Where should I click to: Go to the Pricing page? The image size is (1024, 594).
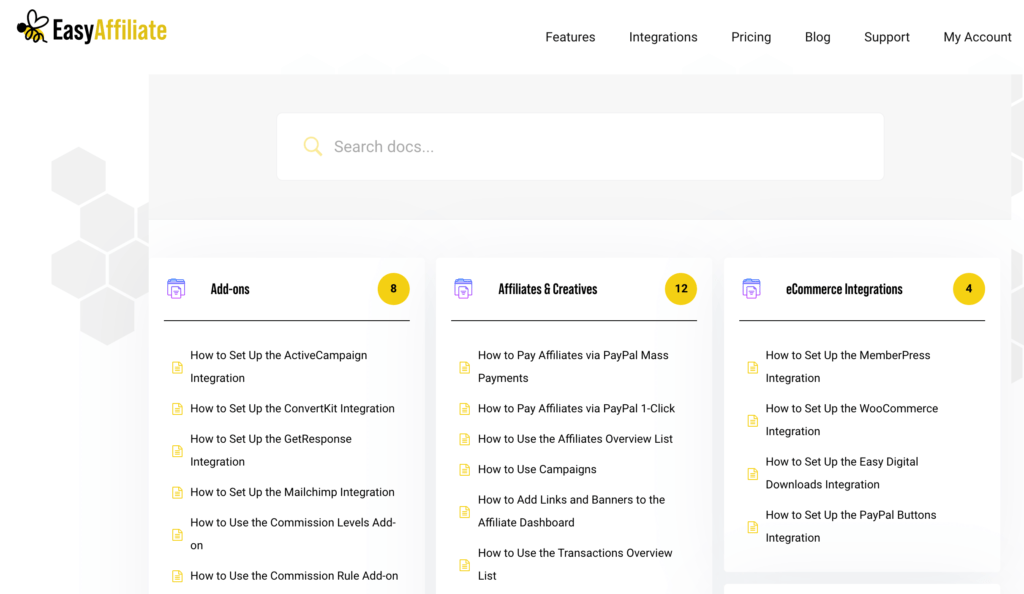[x=751, y=37]
